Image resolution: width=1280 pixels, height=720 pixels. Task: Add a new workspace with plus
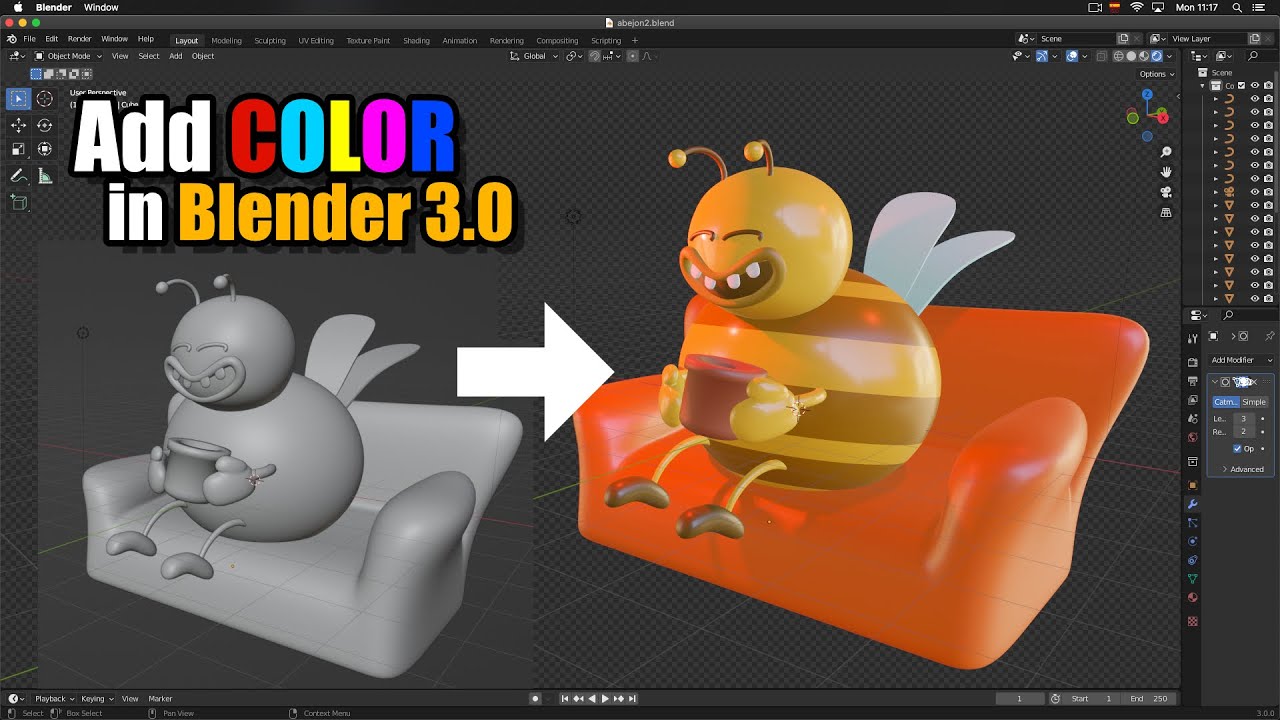tap(635, 41)
